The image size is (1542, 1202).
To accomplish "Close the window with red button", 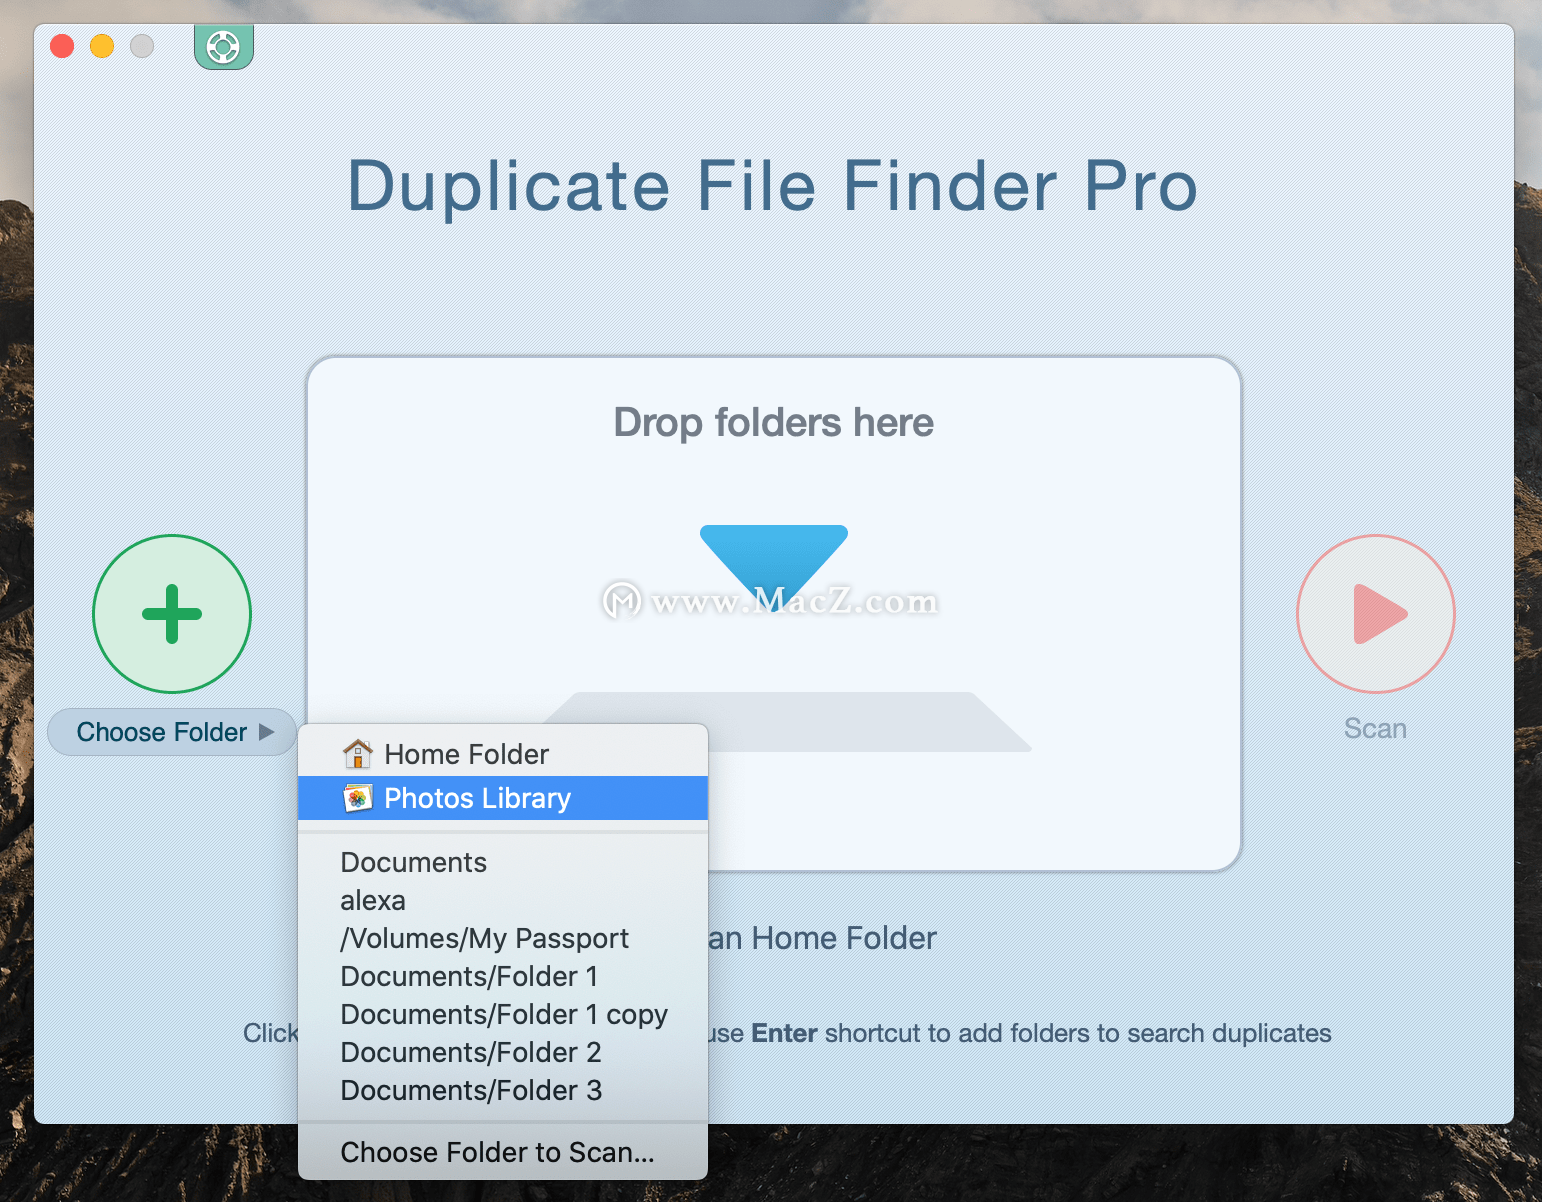I will [62, 46].
